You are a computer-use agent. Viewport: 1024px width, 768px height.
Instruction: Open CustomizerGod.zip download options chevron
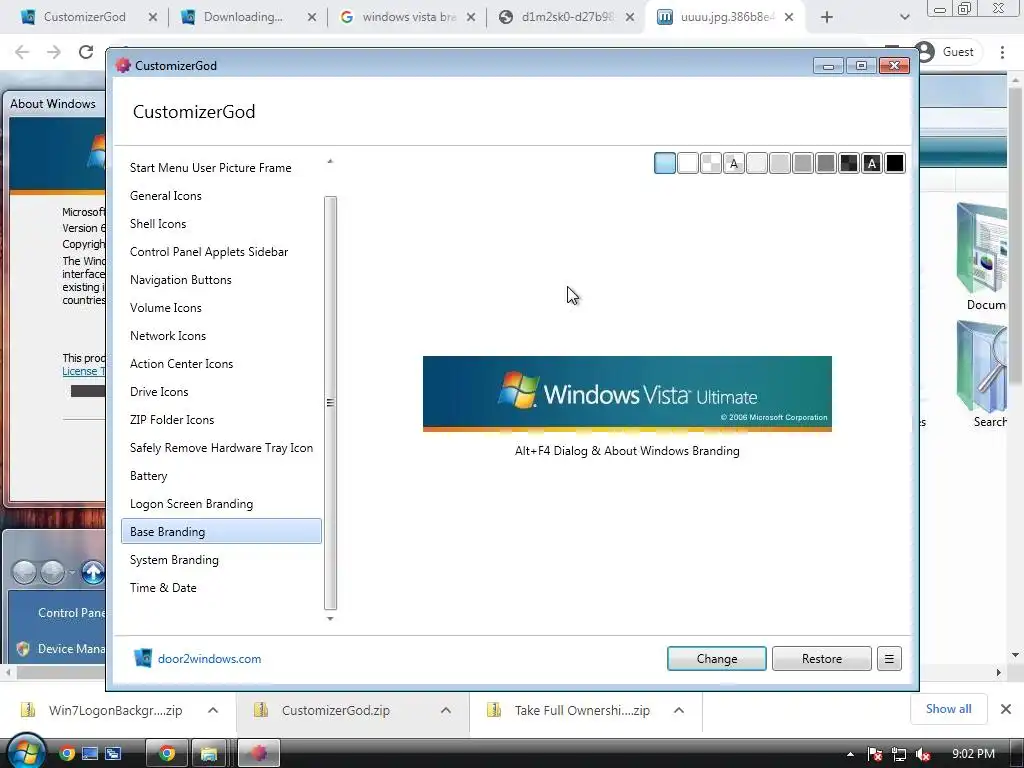point(446,711)
